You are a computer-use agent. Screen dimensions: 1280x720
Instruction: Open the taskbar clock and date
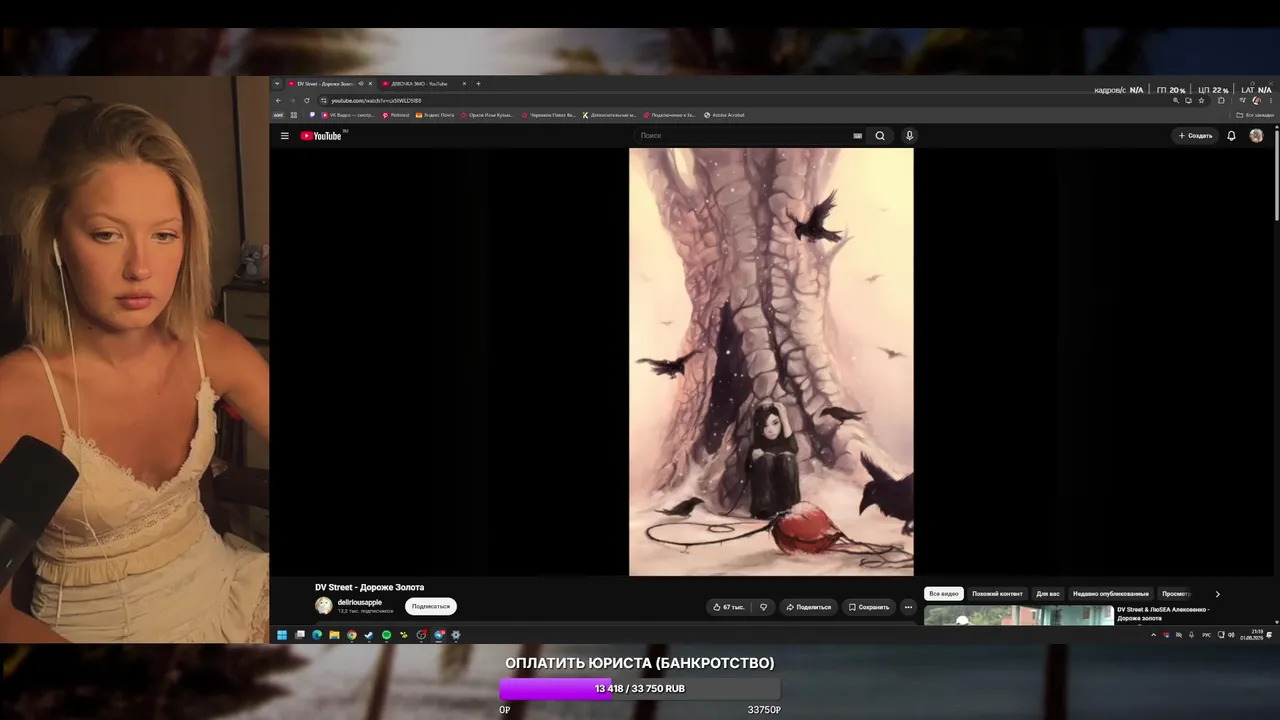(x=1252, y=635)
